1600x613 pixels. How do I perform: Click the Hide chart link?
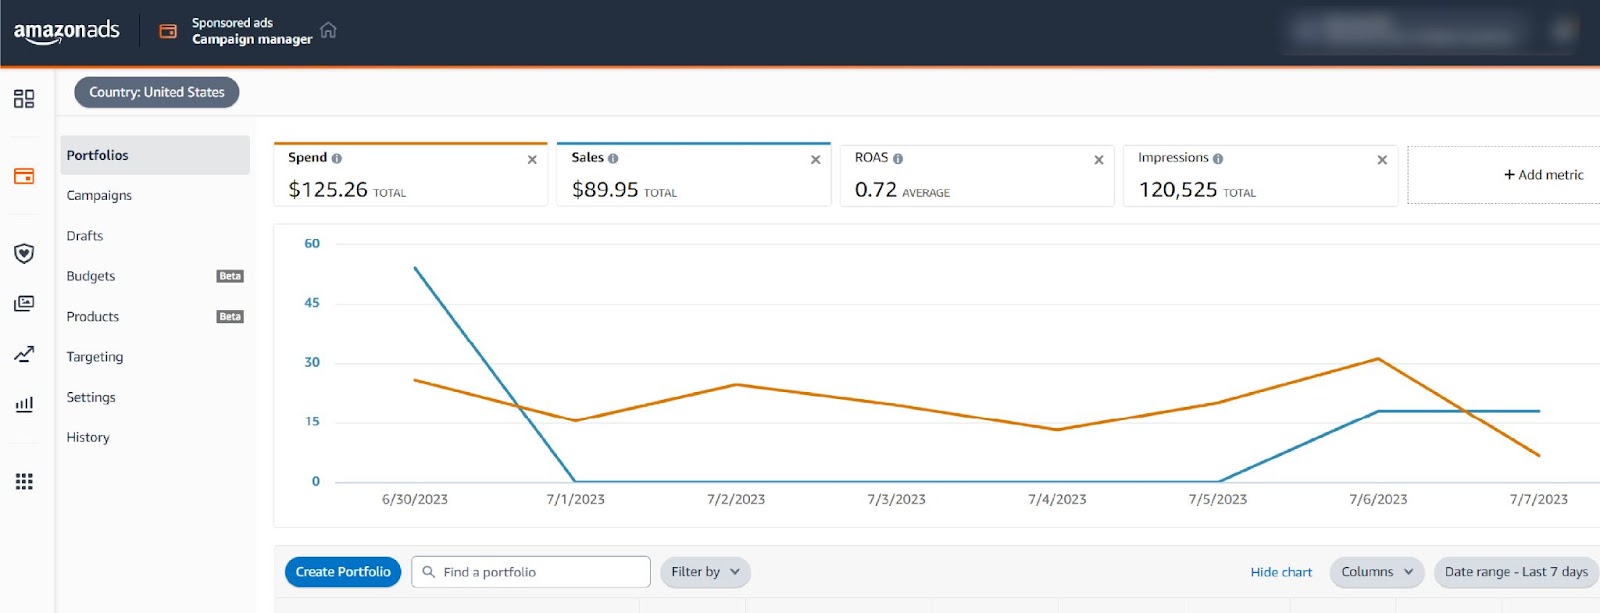(x=1281, y=572)
